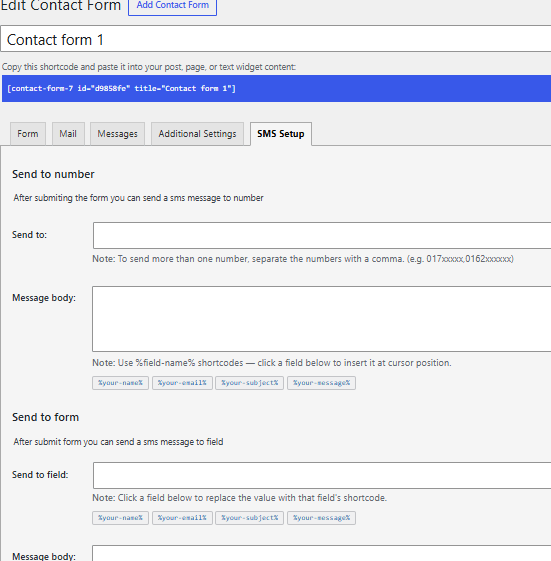The height and width of the screenshot is (561, 551).
Task: Click the Send to form Message body textarea
Action: coord(322,553)
